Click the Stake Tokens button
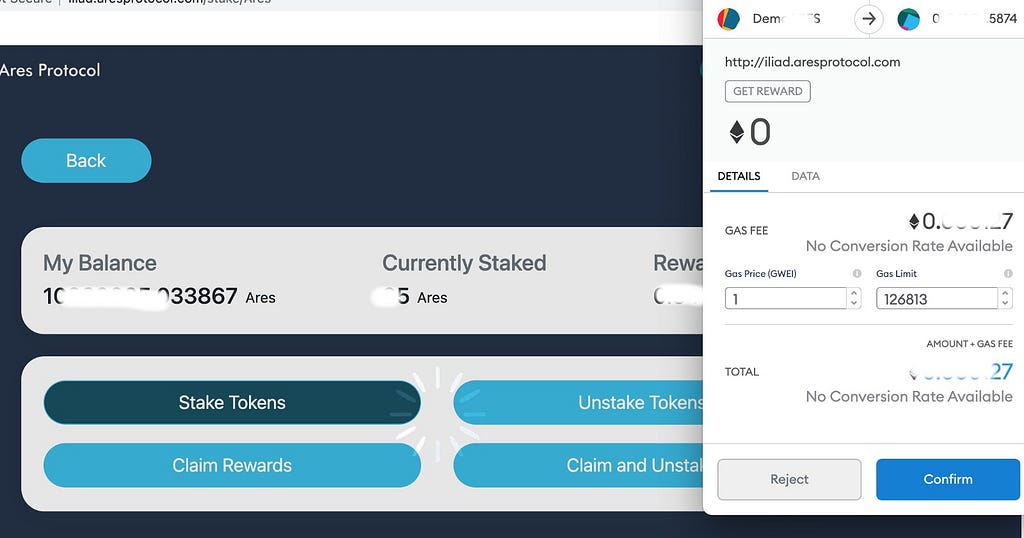1024x538 pixels. pyautogui.click(x=232, y=402)
